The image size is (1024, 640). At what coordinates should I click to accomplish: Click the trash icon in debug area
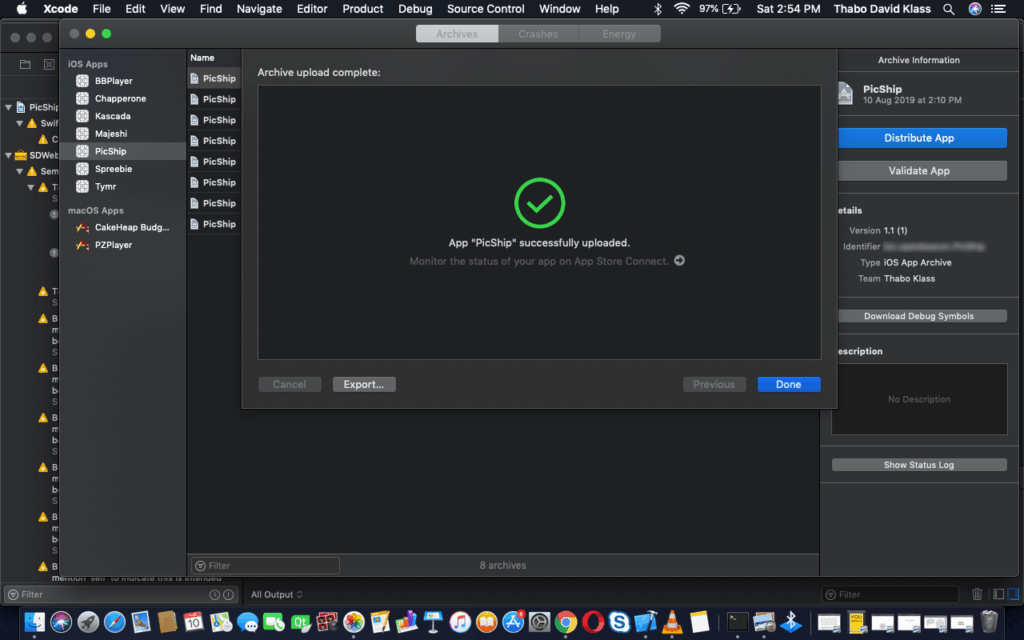click(x=977, y=595)
